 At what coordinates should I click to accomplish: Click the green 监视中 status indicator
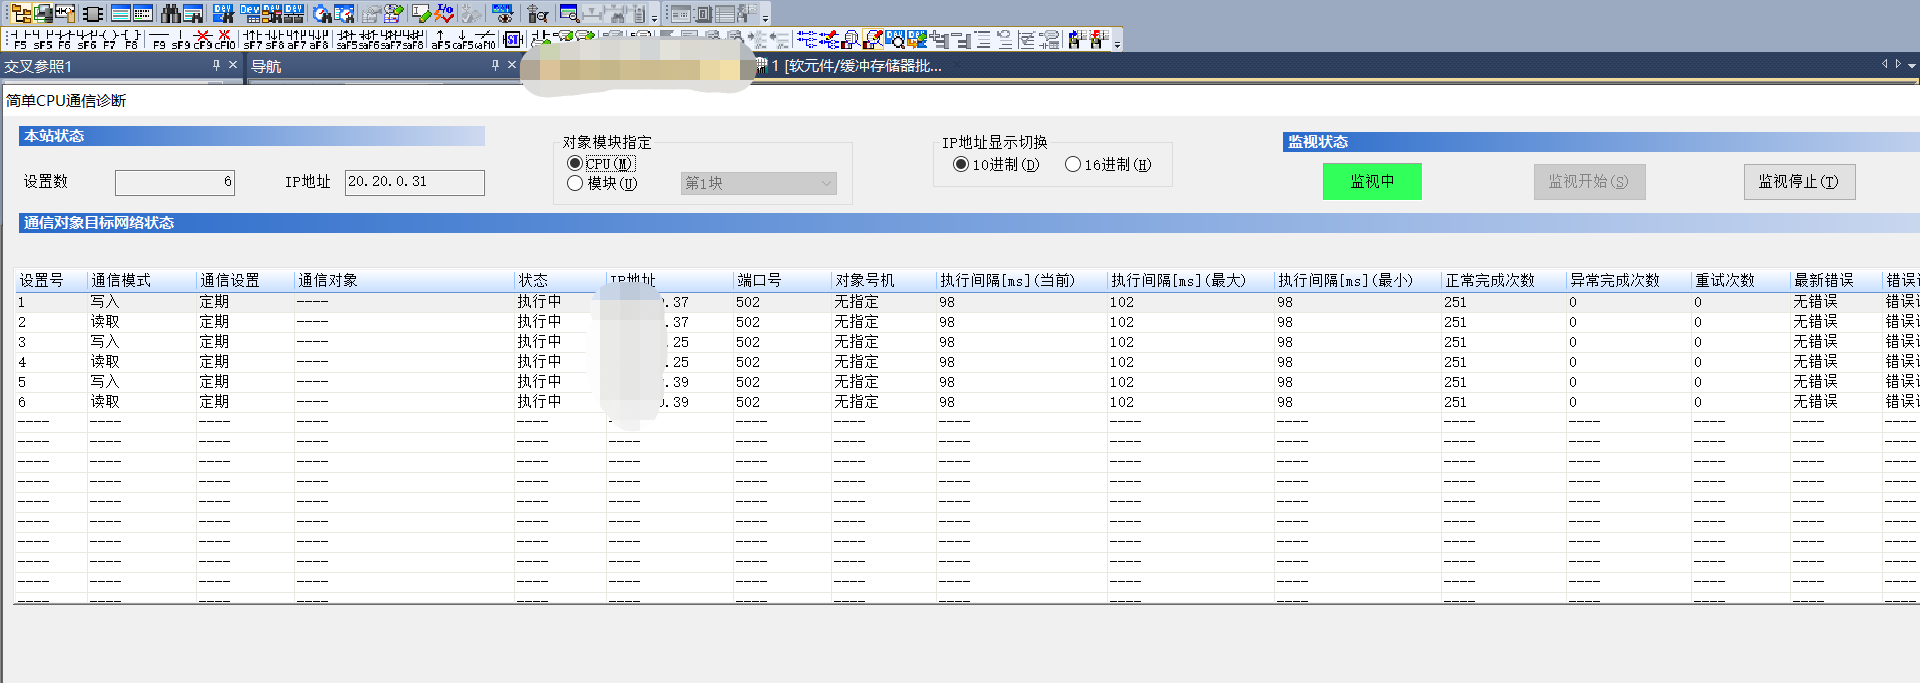[1372, 182]
